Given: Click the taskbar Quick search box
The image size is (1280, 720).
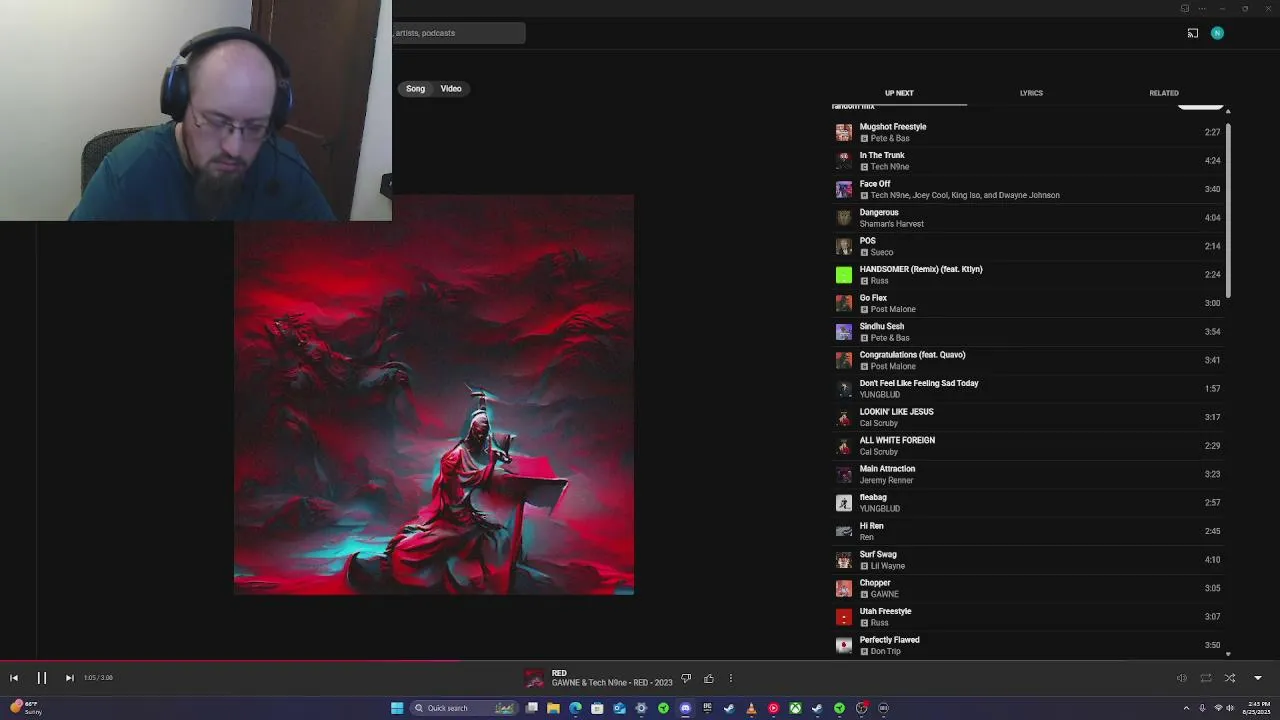Looking at the screenshot, I should (464, 708).
